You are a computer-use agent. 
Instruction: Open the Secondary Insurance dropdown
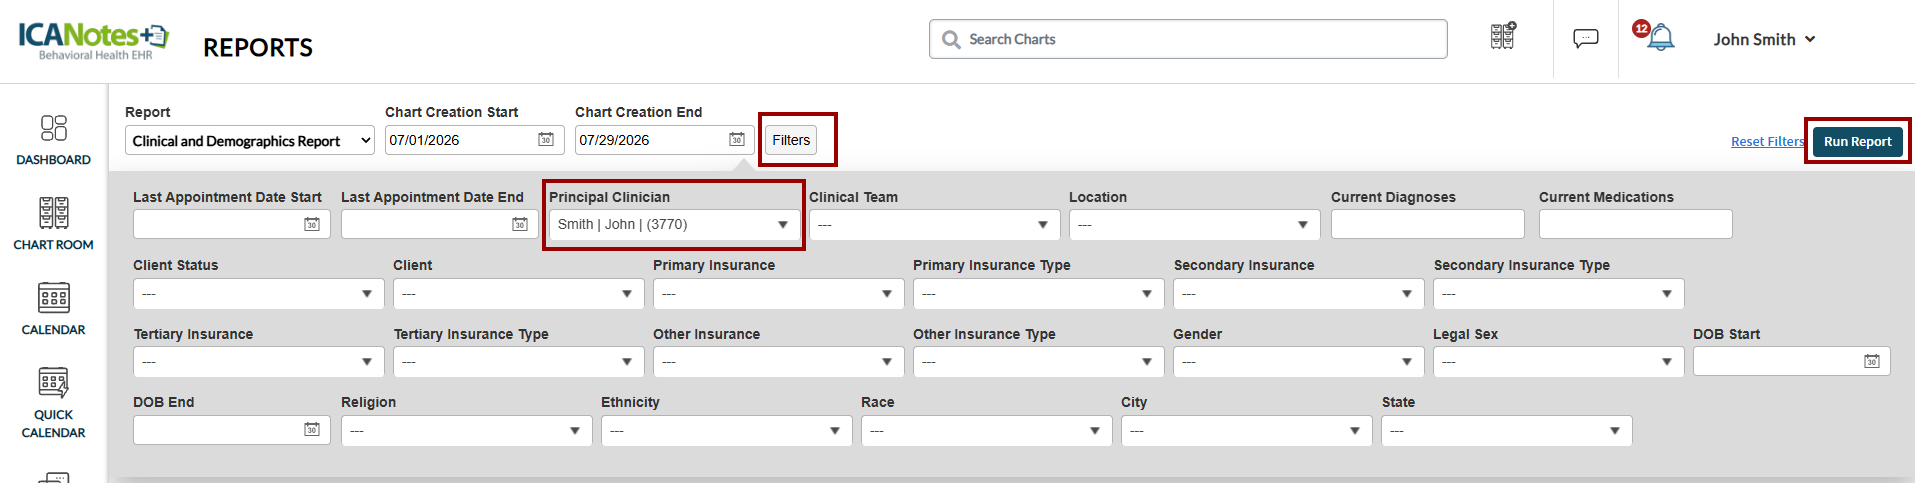[x=1298, y=293]
